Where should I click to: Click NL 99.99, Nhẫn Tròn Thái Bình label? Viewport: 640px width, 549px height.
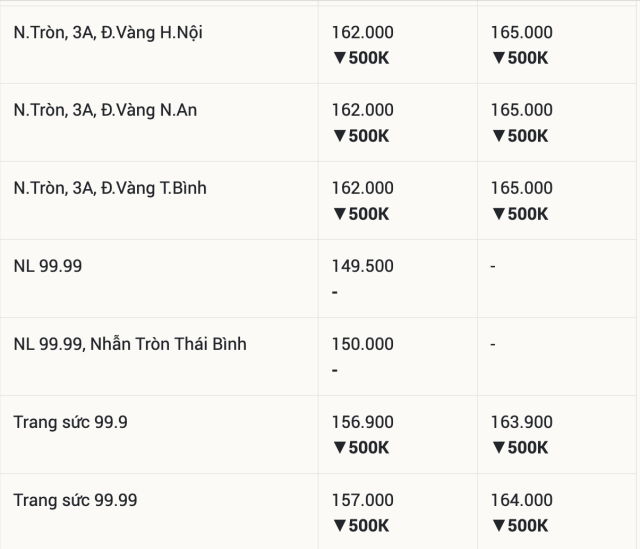point(130,344)
